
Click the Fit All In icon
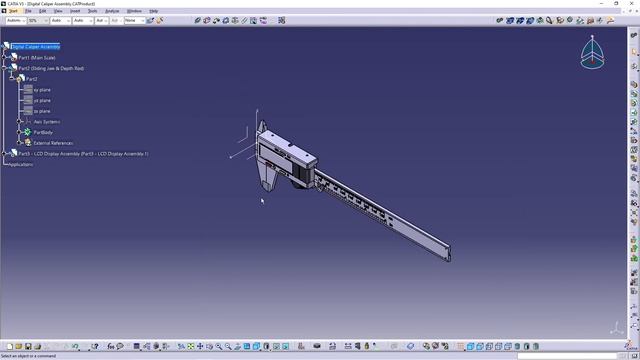pos(191,346)
